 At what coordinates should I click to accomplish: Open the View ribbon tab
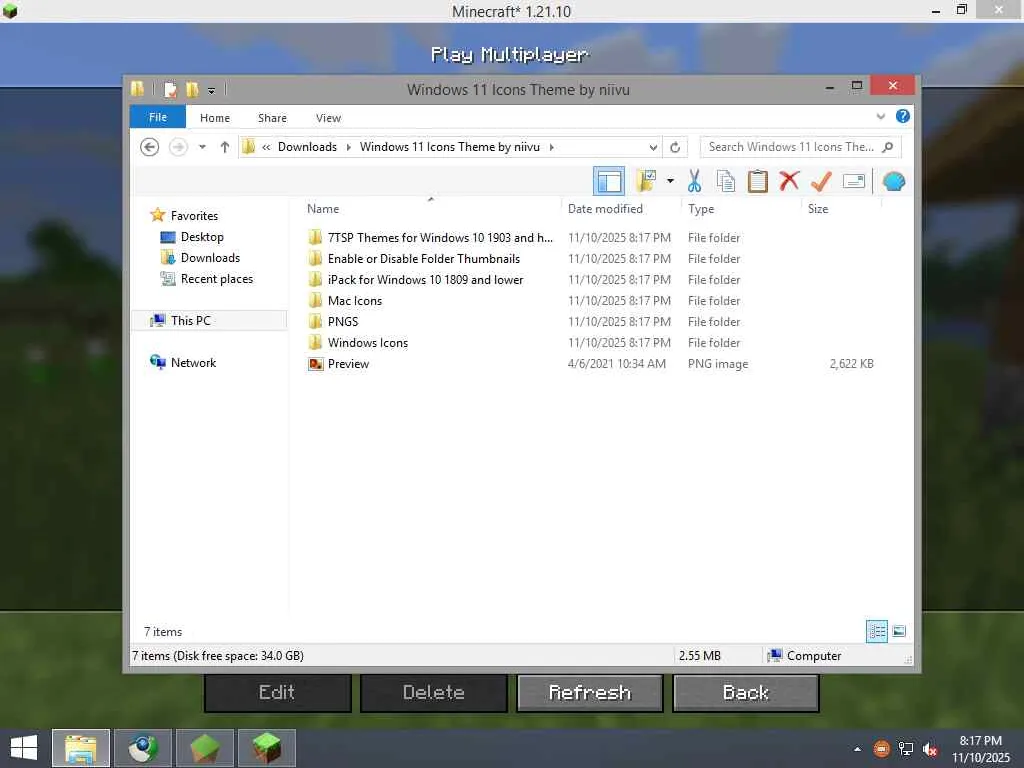click(x=328, y=118)
